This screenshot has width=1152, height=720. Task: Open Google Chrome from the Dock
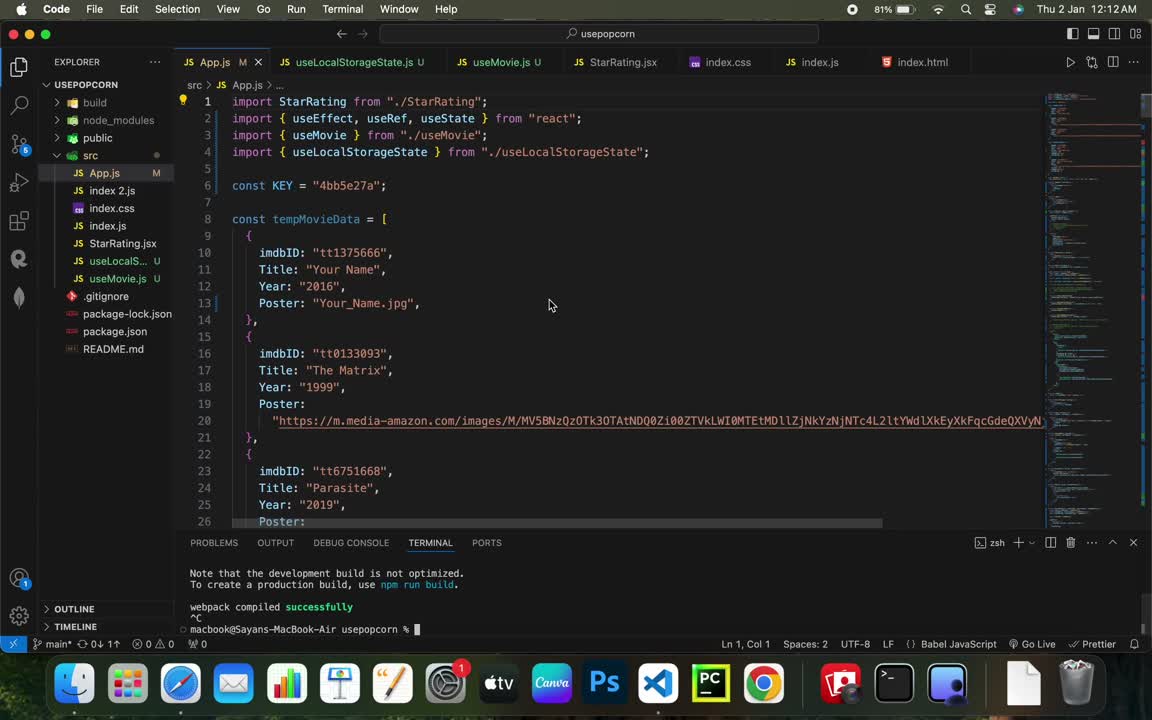763,683
